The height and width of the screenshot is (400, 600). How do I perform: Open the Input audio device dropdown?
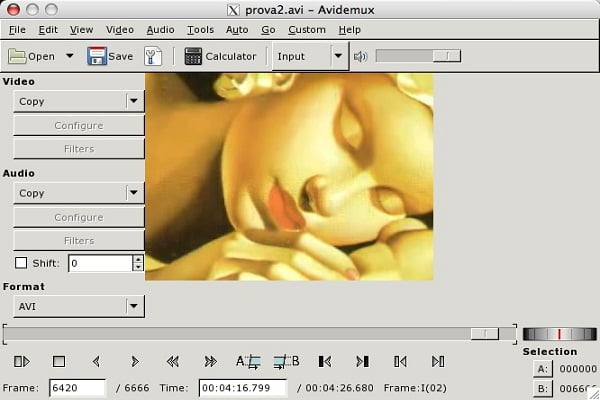click(310, 56)
